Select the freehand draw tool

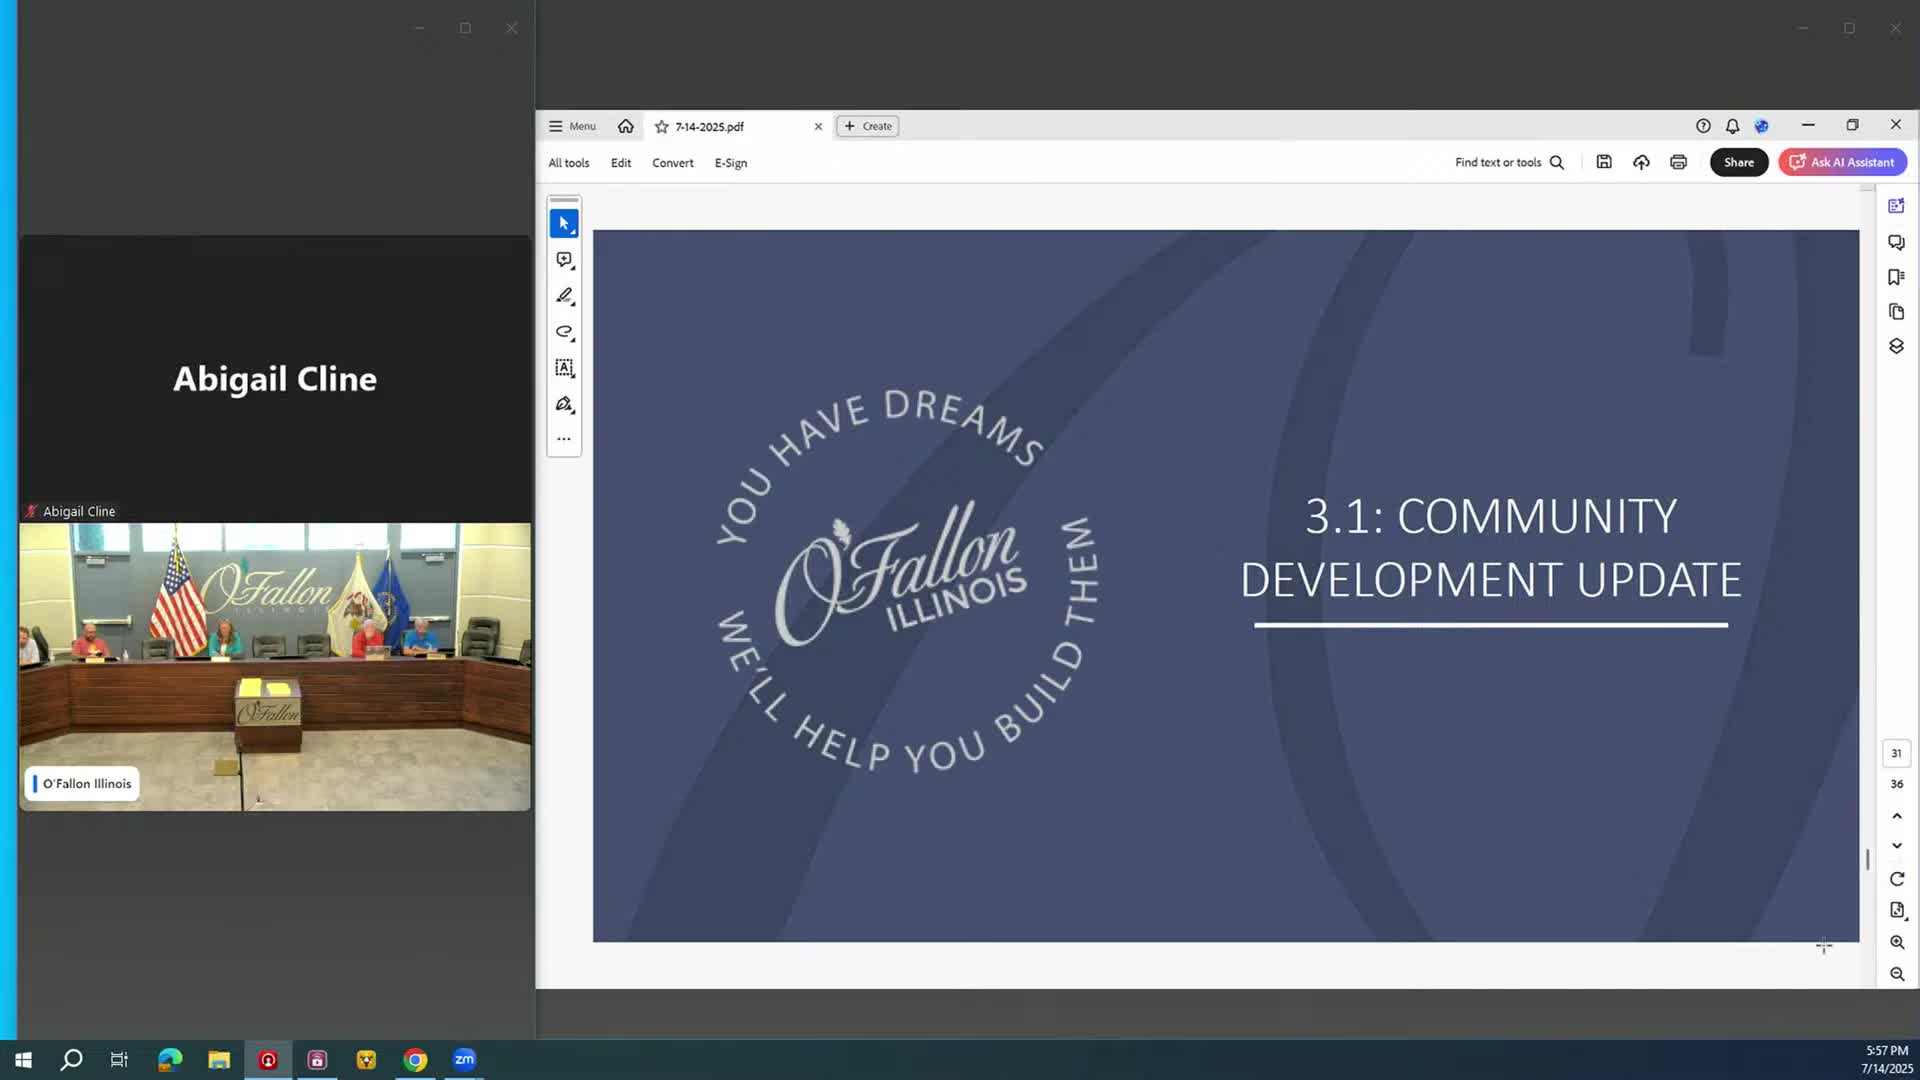coord(564,332)
